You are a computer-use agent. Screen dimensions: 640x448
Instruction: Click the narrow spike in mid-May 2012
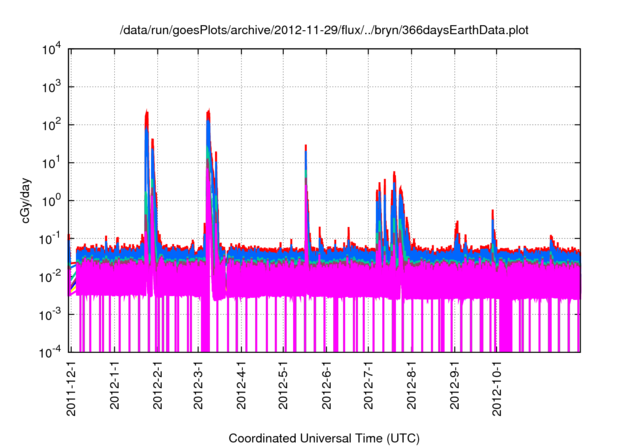306,147
